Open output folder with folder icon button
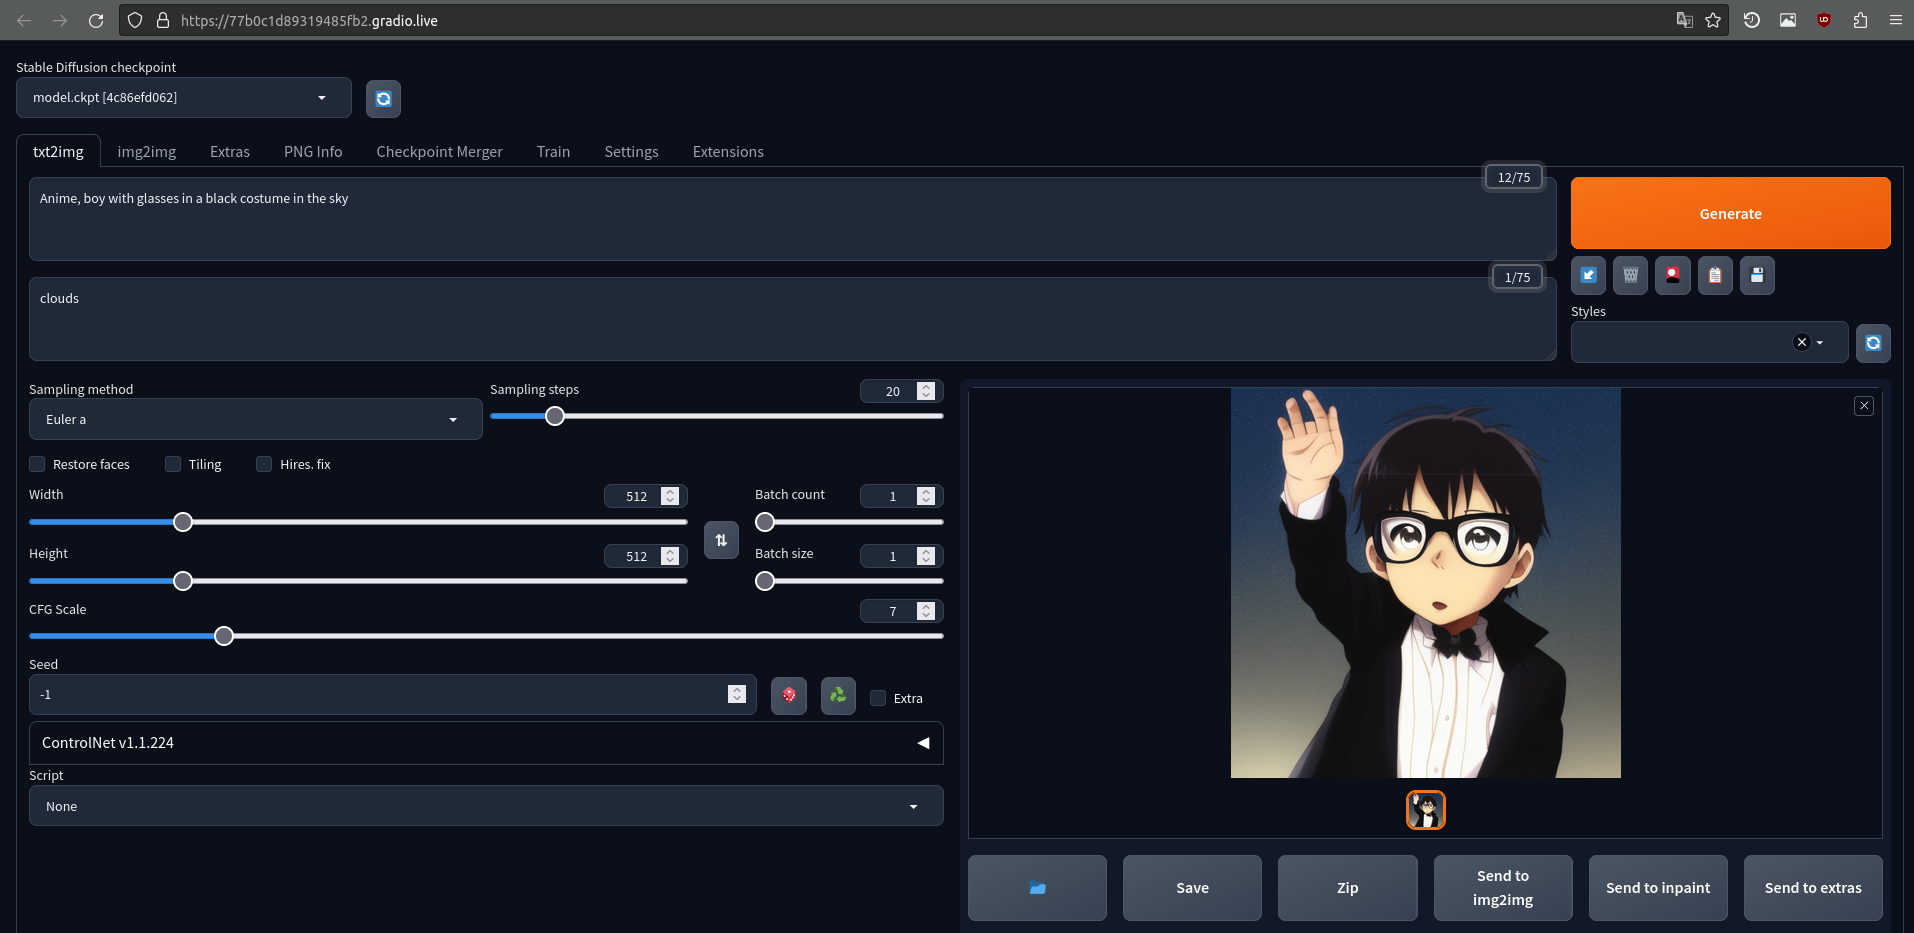Image resolution: width=1914 pixels, height=933 pixels. tap(1037, 888)
